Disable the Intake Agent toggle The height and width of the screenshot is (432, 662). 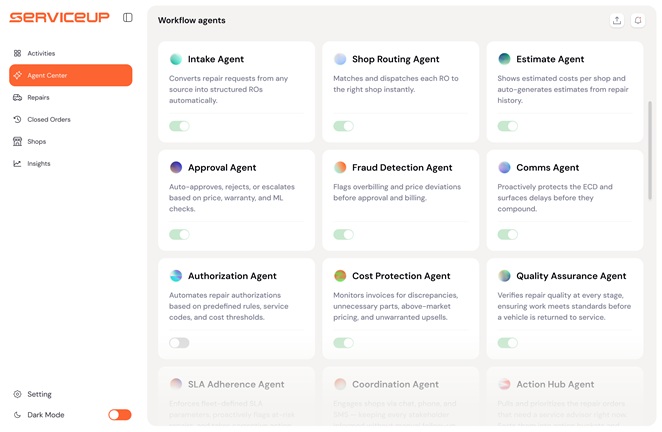click(x=179, y=126)
